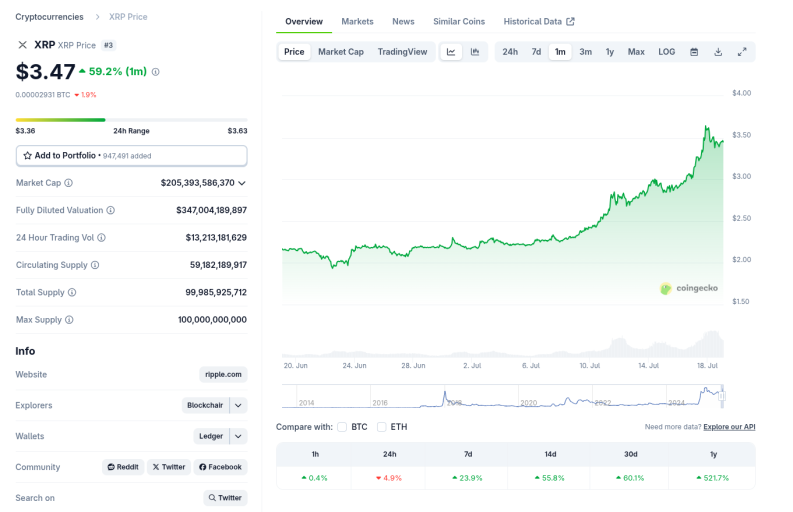Image resolution: width=793 pixels, height=512 pixels.
Task: Check the BTC compare checkbox
Action: (x=342, y=427)
